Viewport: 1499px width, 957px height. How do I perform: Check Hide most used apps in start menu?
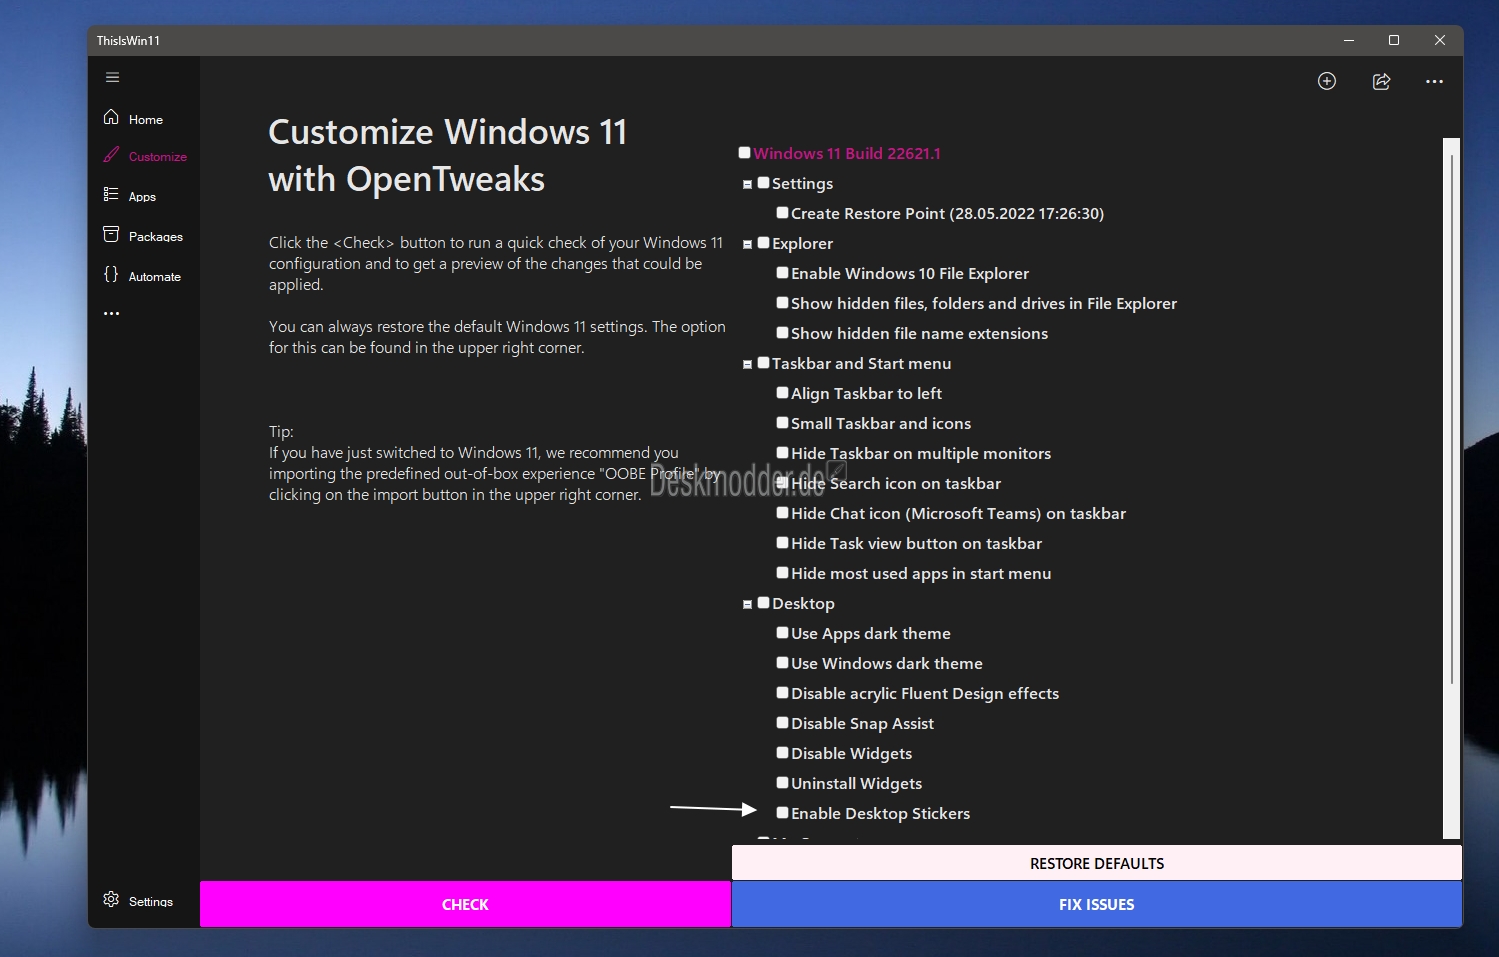click(782, 572)
